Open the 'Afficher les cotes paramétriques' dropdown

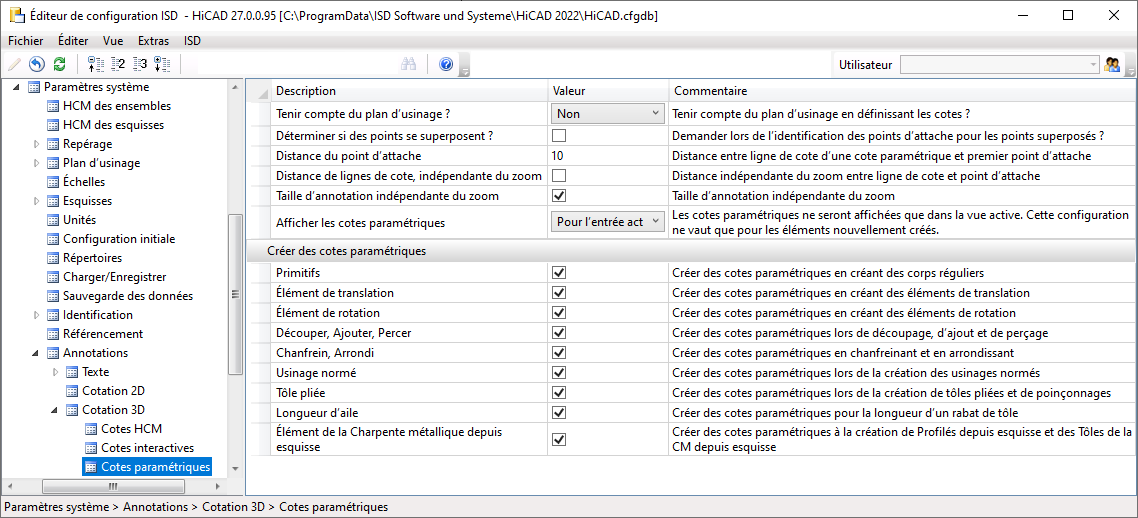(656, 222)
